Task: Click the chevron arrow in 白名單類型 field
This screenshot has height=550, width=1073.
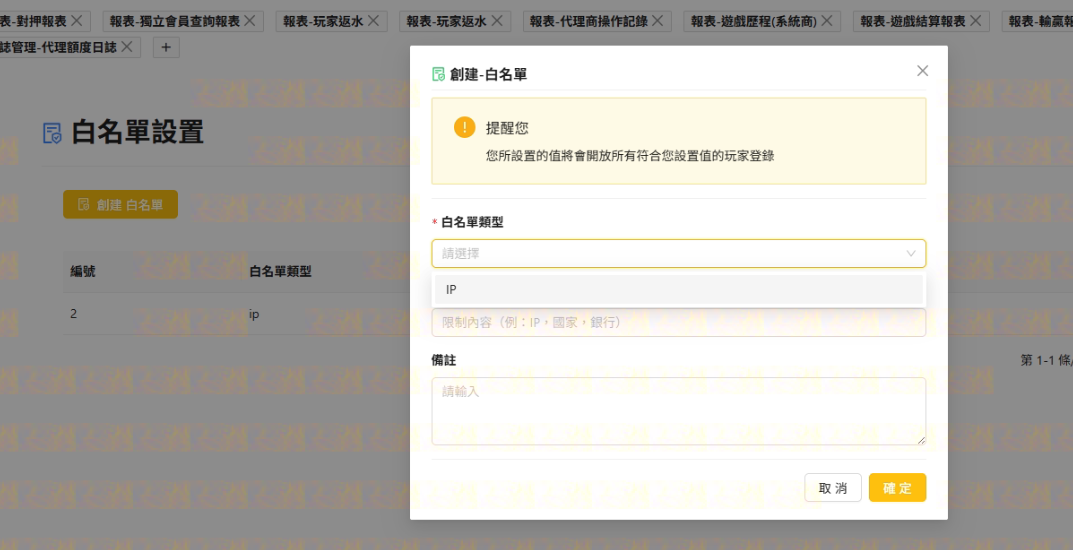Action: point(910,254)
